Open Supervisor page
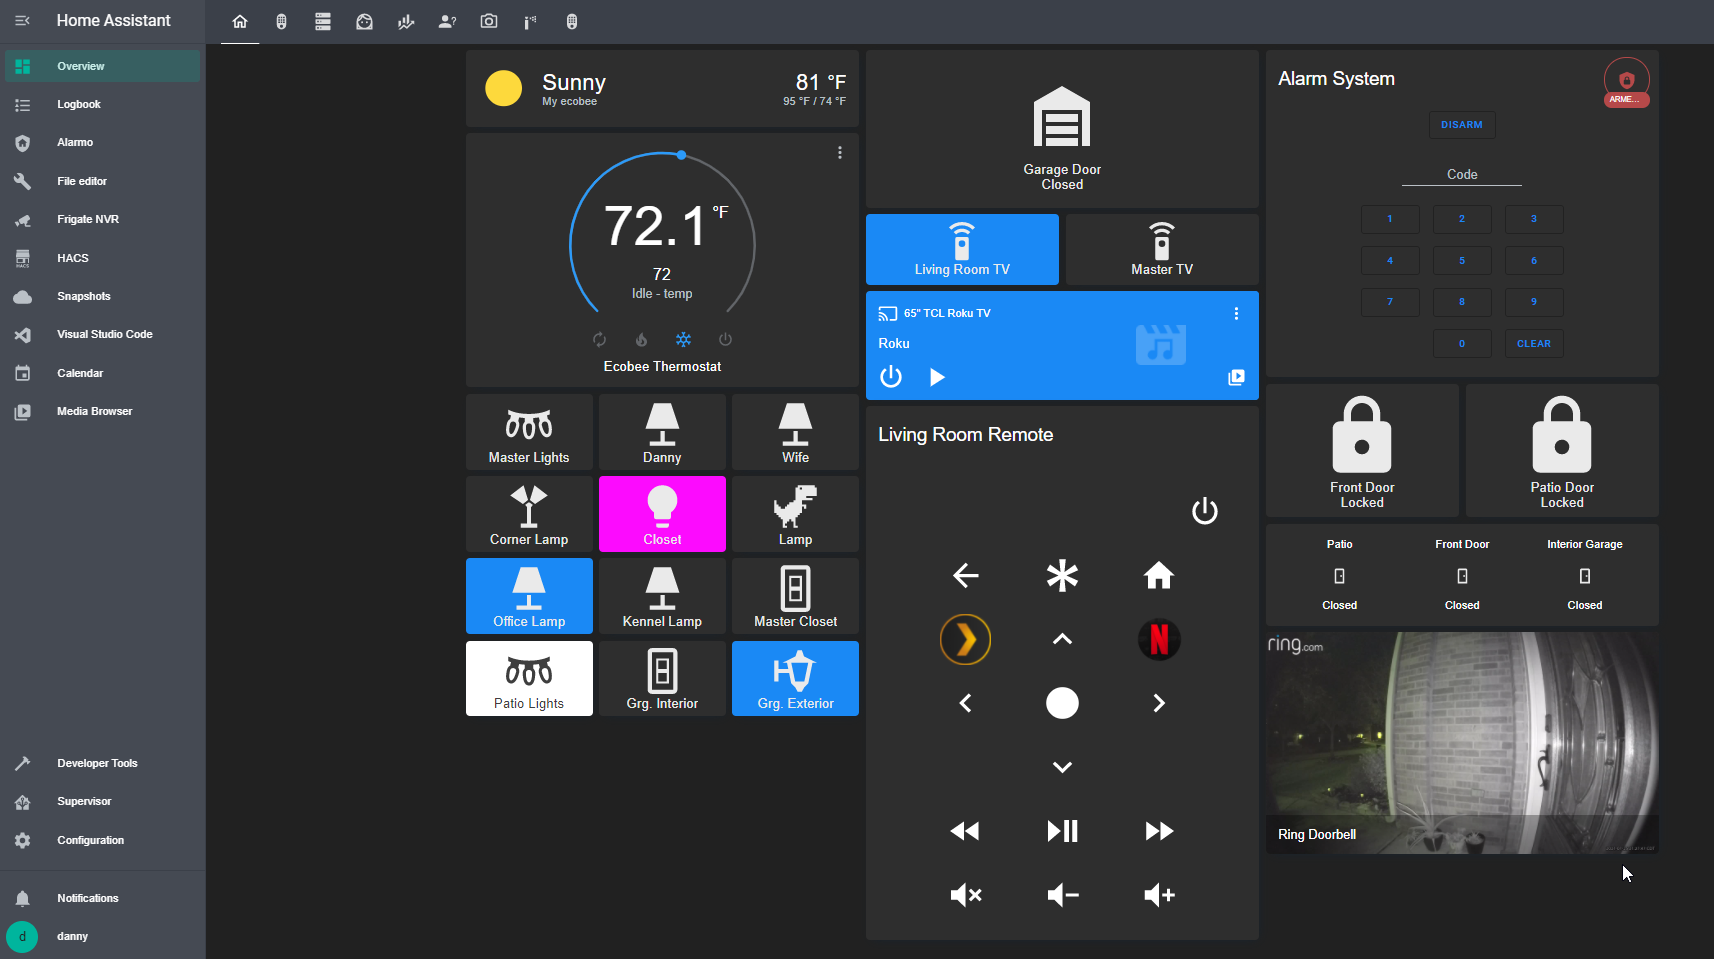The image size is (1714, 959). click(x=102, y=802)
